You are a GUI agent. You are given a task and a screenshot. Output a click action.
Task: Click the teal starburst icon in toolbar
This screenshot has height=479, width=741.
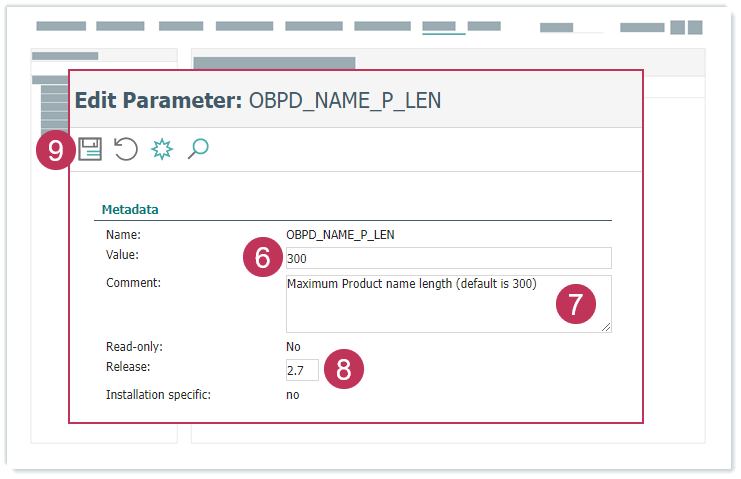click(161, 150)
